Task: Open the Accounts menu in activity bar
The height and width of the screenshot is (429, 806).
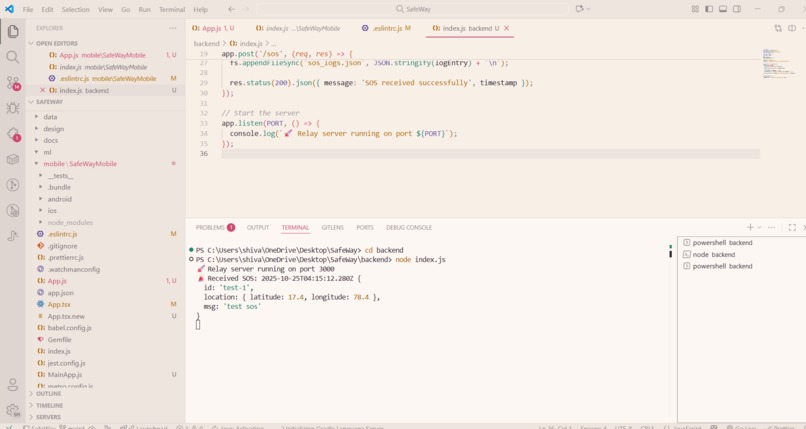Action: tap(13, 384)
